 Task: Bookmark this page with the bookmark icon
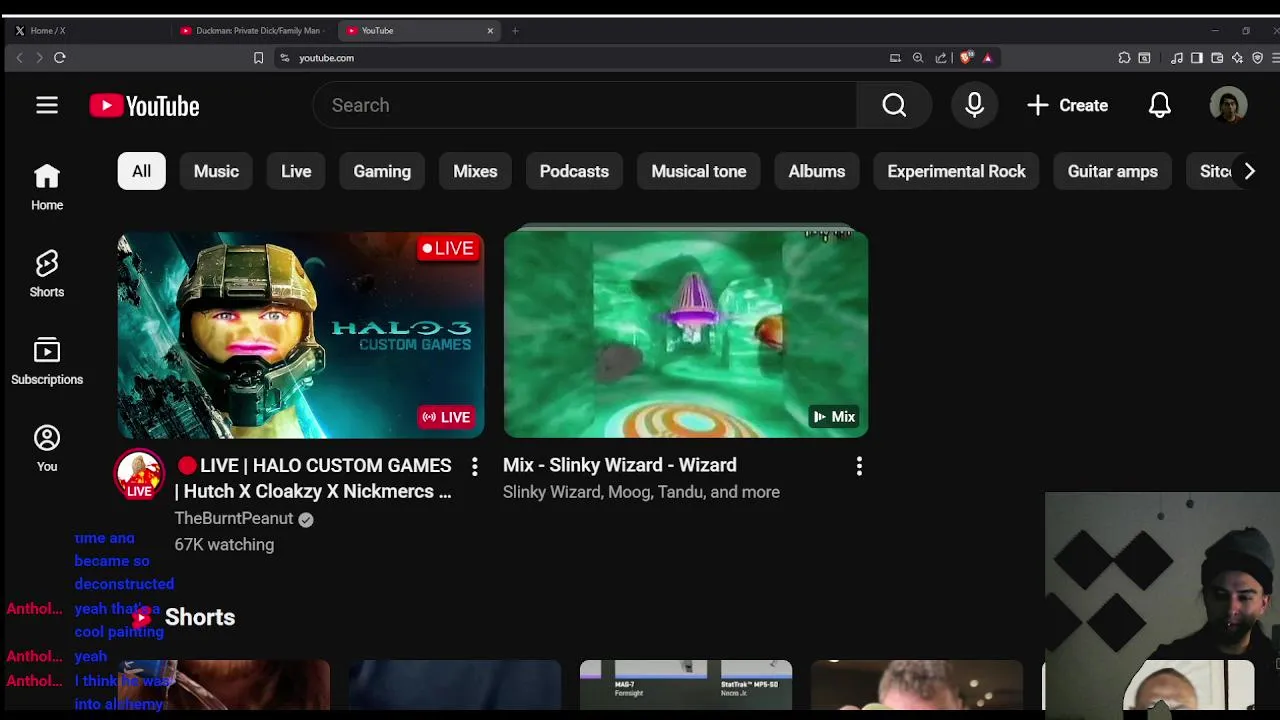[x=258, y=58]
